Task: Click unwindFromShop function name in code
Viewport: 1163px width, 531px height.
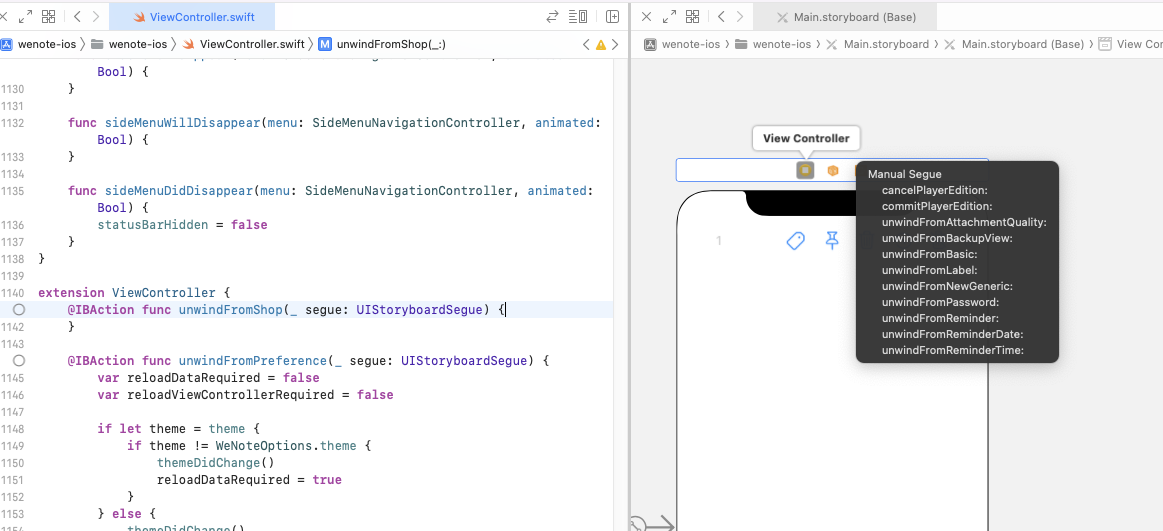Action: [230, 309]
